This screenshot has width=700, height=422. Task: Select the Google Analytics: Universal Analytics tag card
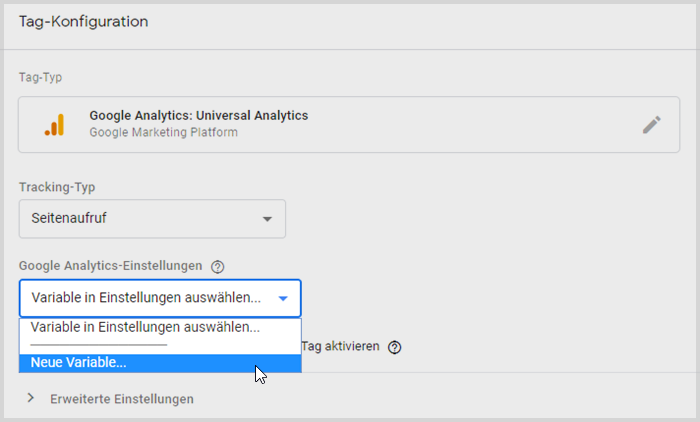tap(349, 125)
